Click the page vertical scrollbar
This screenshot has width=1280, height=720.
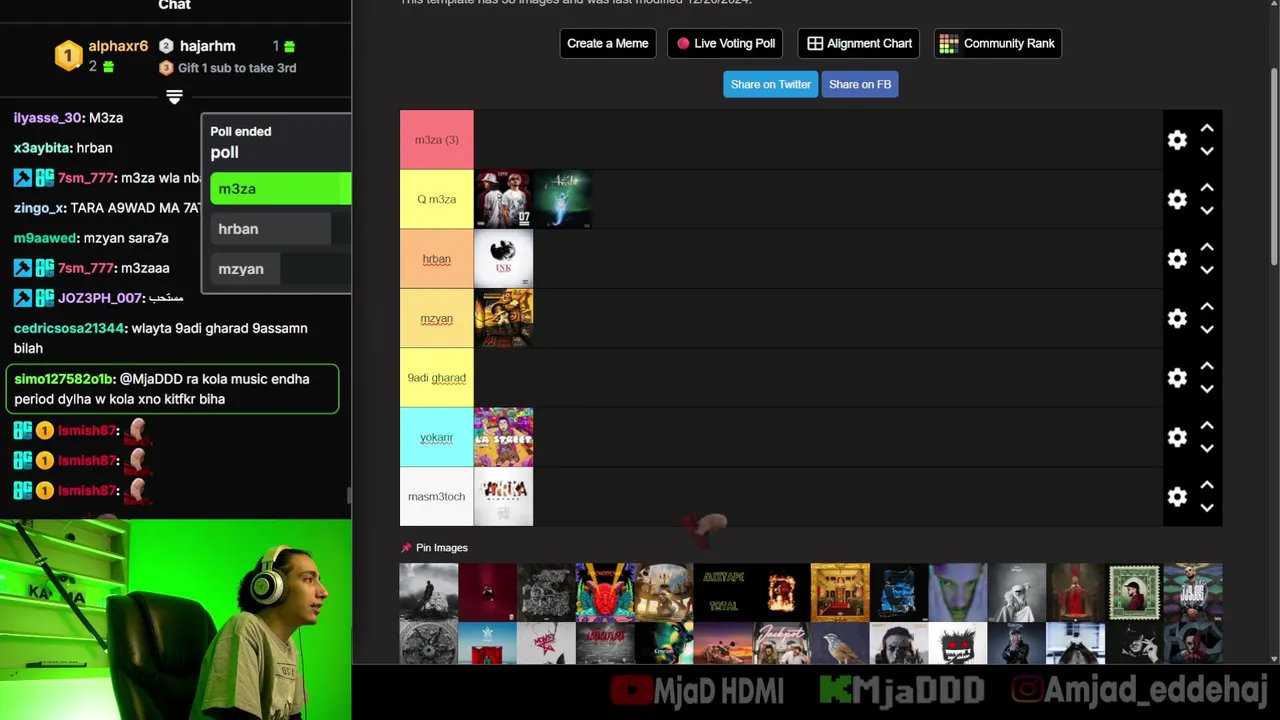click(x=1274, y=165)
